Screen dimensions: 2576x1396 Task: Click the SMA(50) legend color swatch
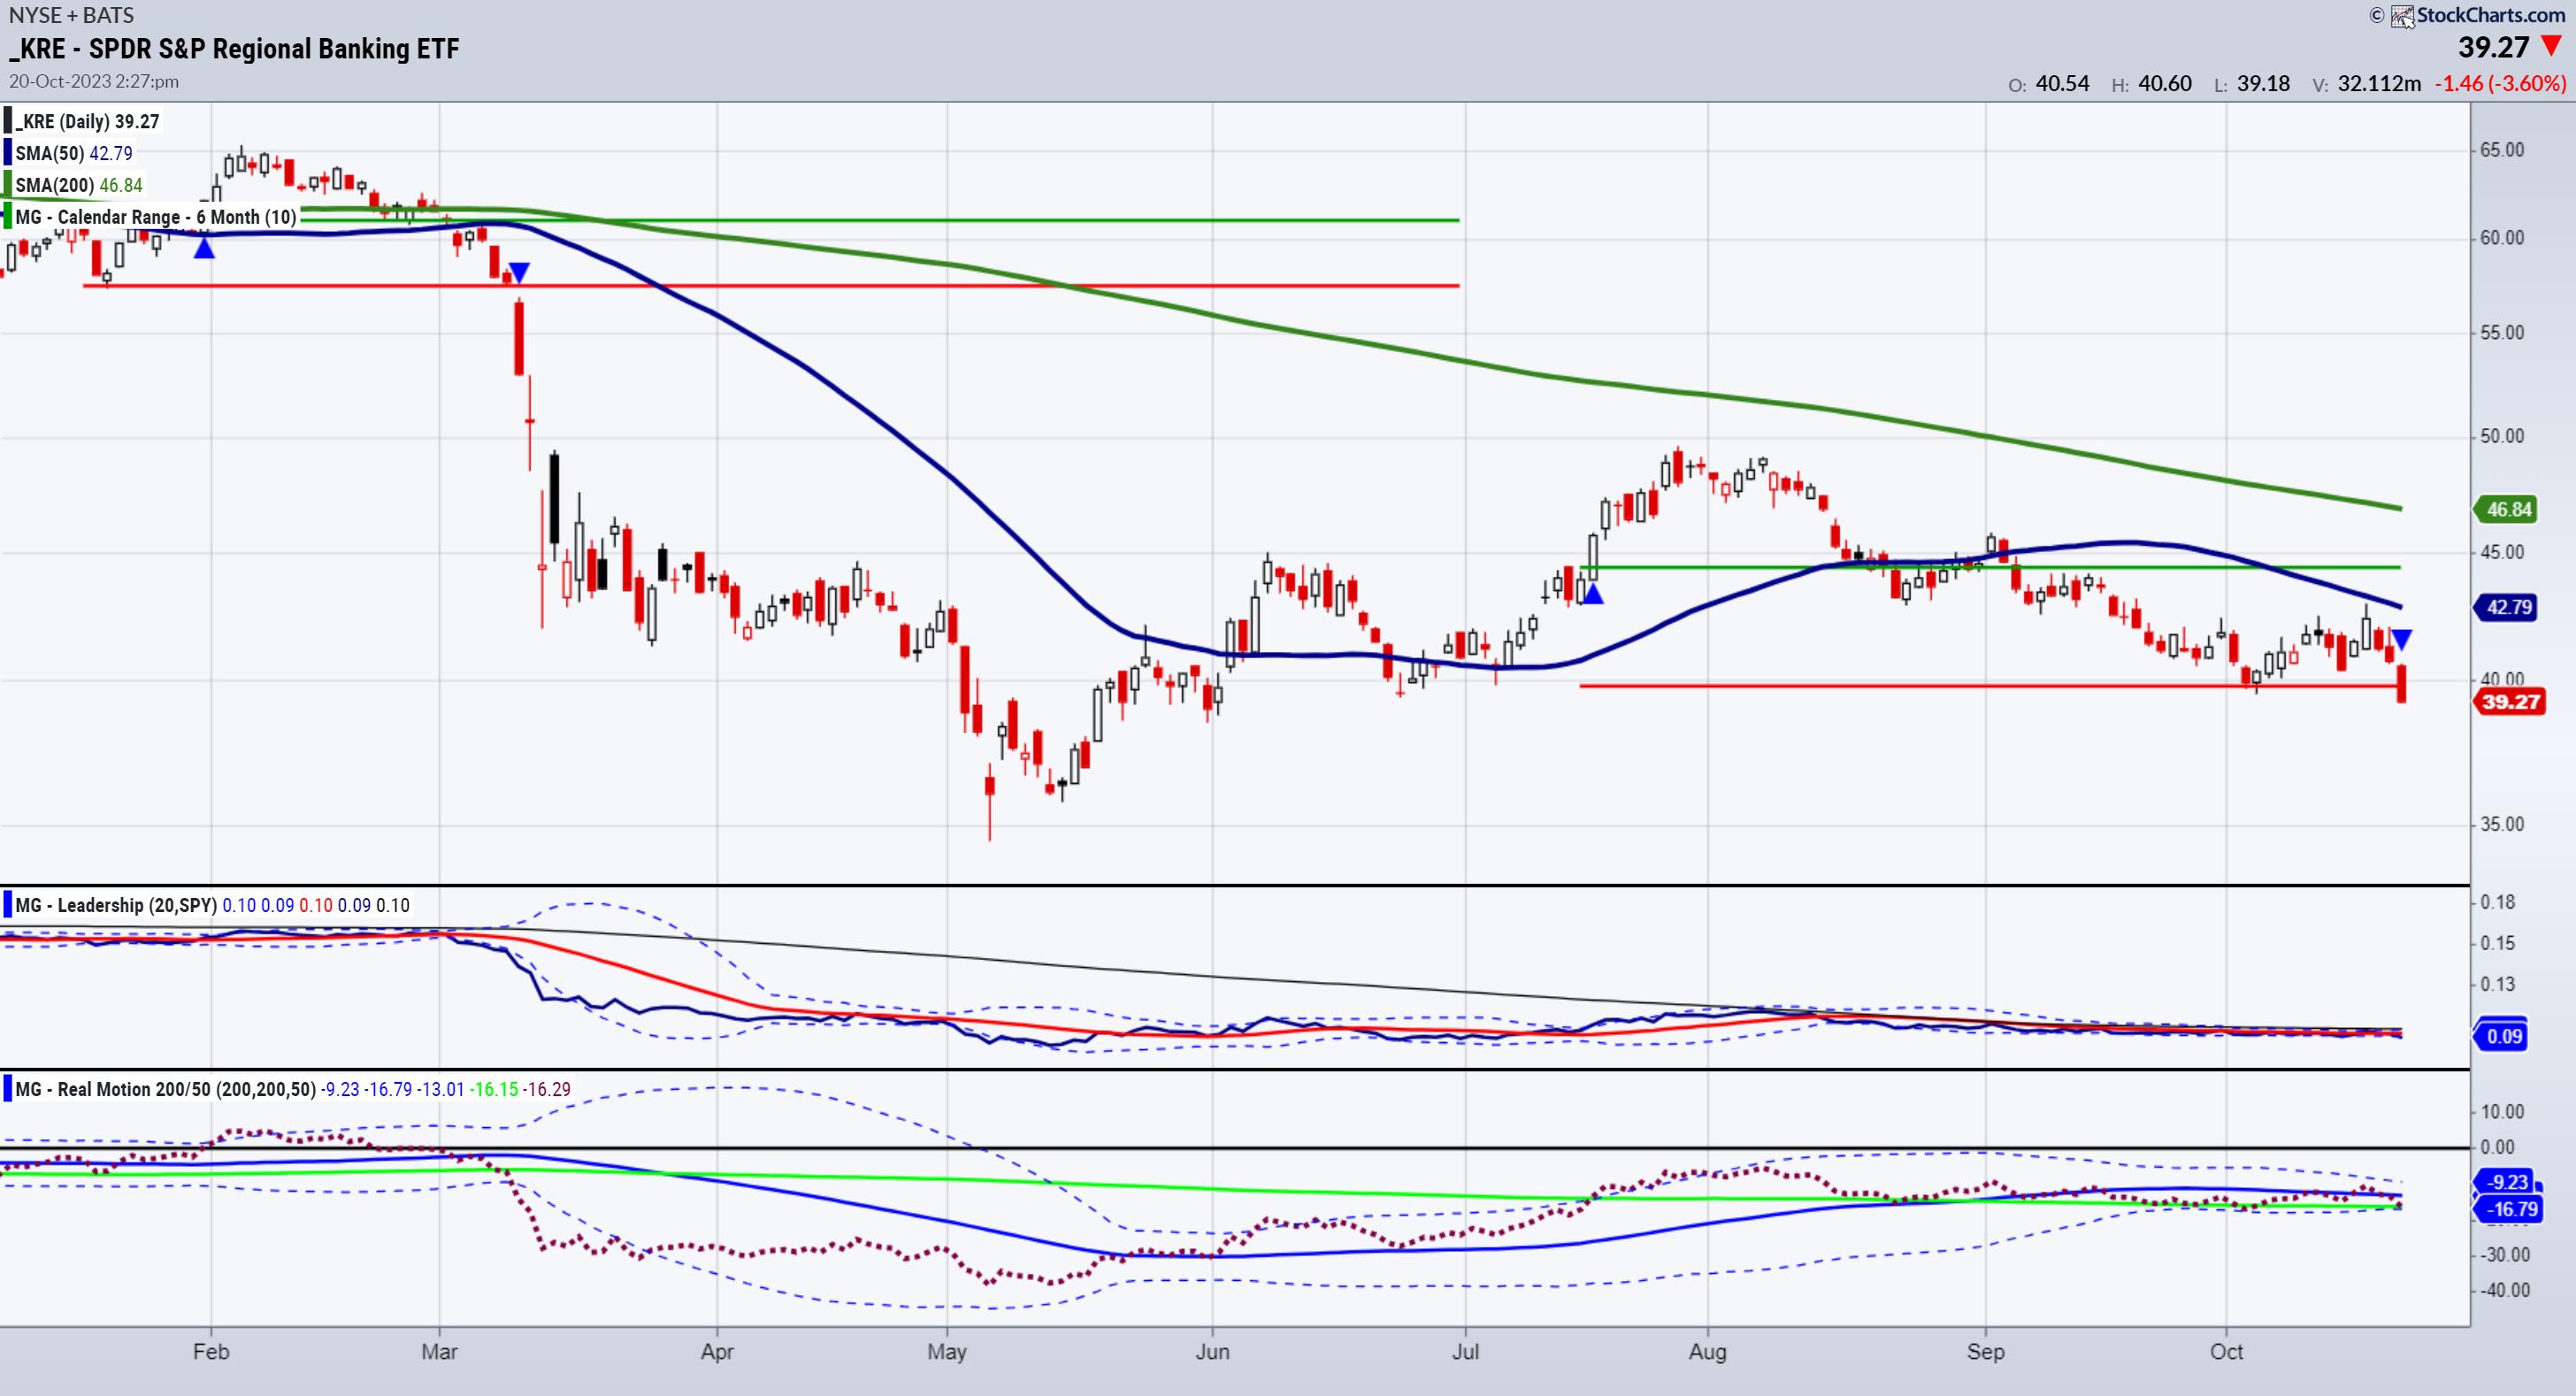click(x=8, y=153)
